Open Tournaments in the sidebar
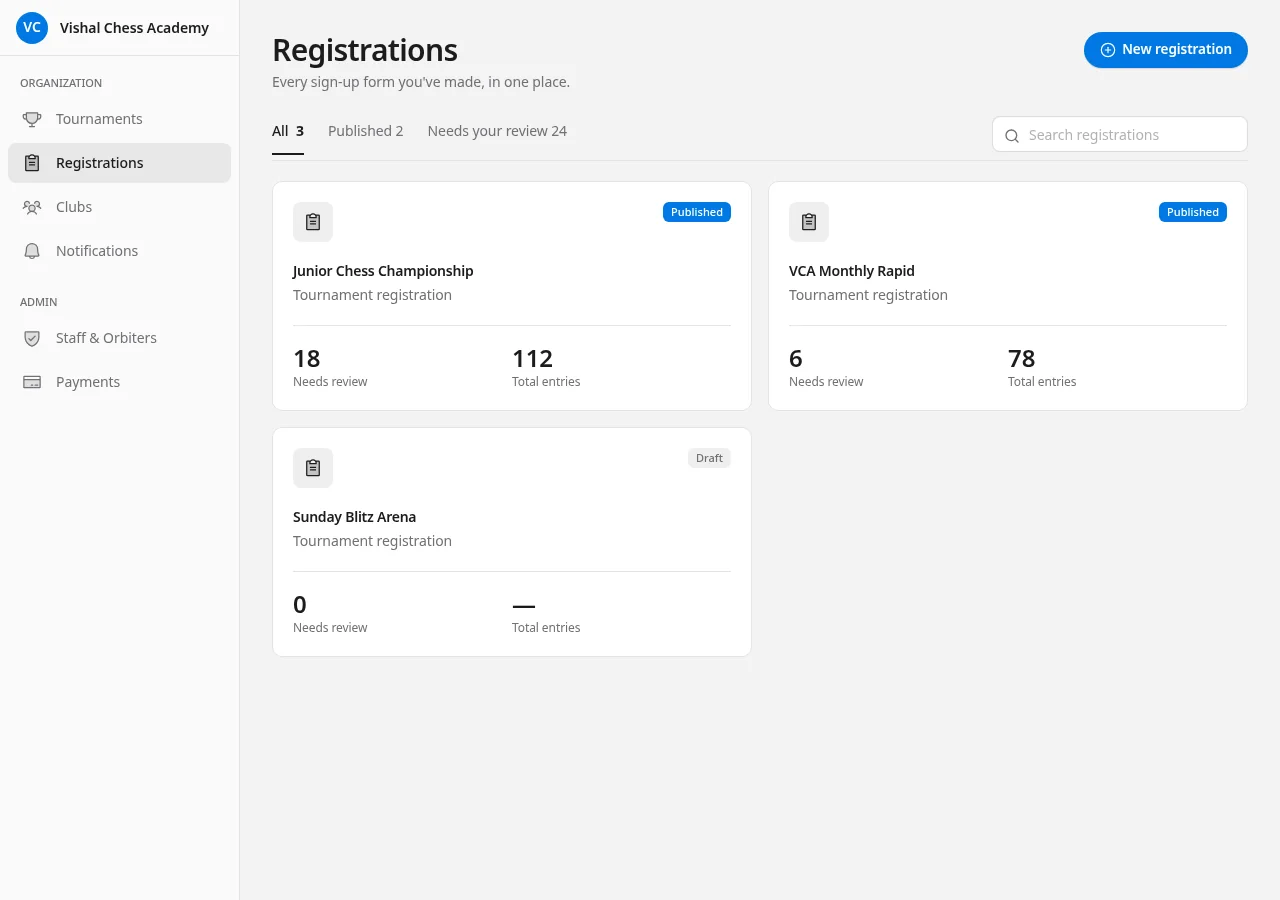Screen dimensions: 1280x900 (x=120, y=119)
